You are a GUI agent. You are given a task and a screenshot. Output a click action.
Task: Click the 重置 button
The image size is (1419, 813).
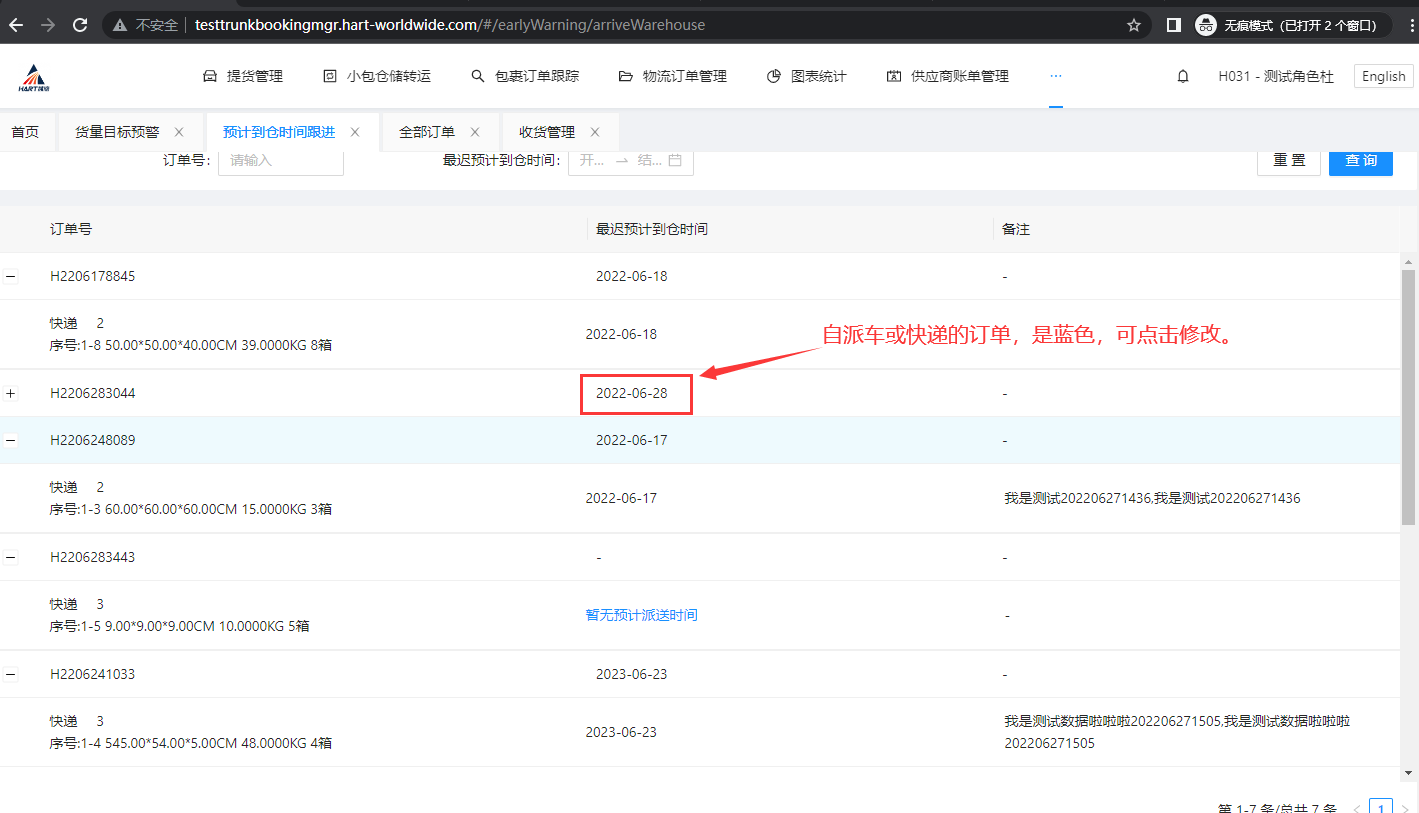pyautogui.click(x=1288, y=161)
